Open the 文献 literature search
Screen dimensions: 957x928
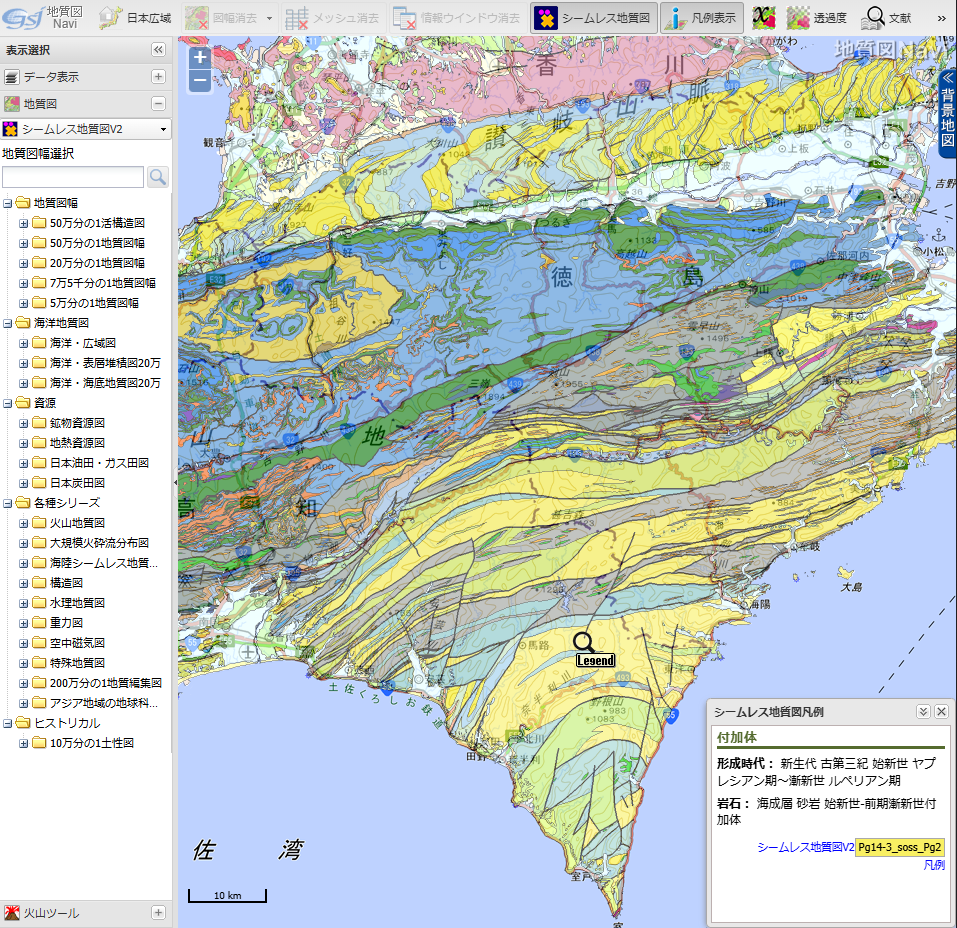pos(886,18)
